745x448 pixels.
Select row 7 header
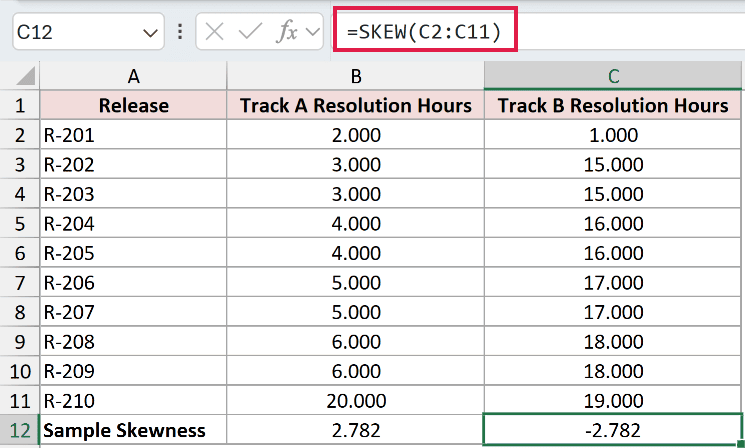[x=19, y=283]
